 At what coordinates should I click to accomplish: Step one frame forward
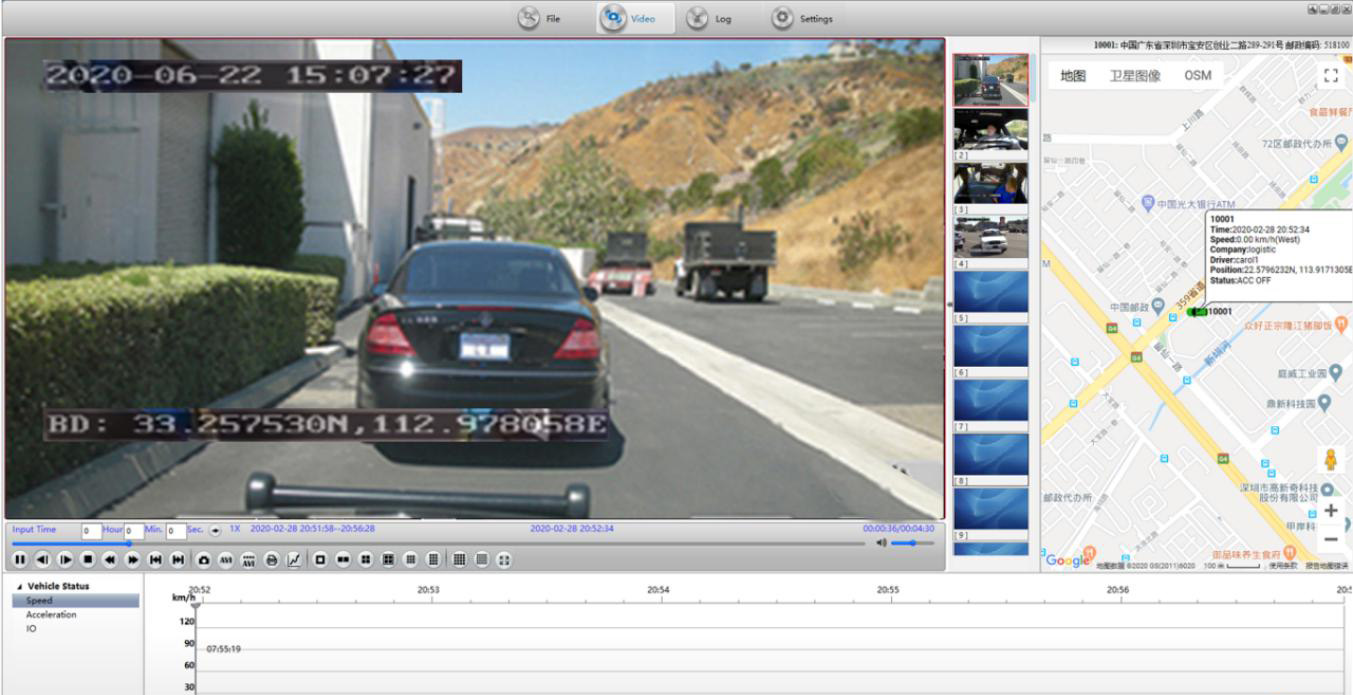pos(65,560)
